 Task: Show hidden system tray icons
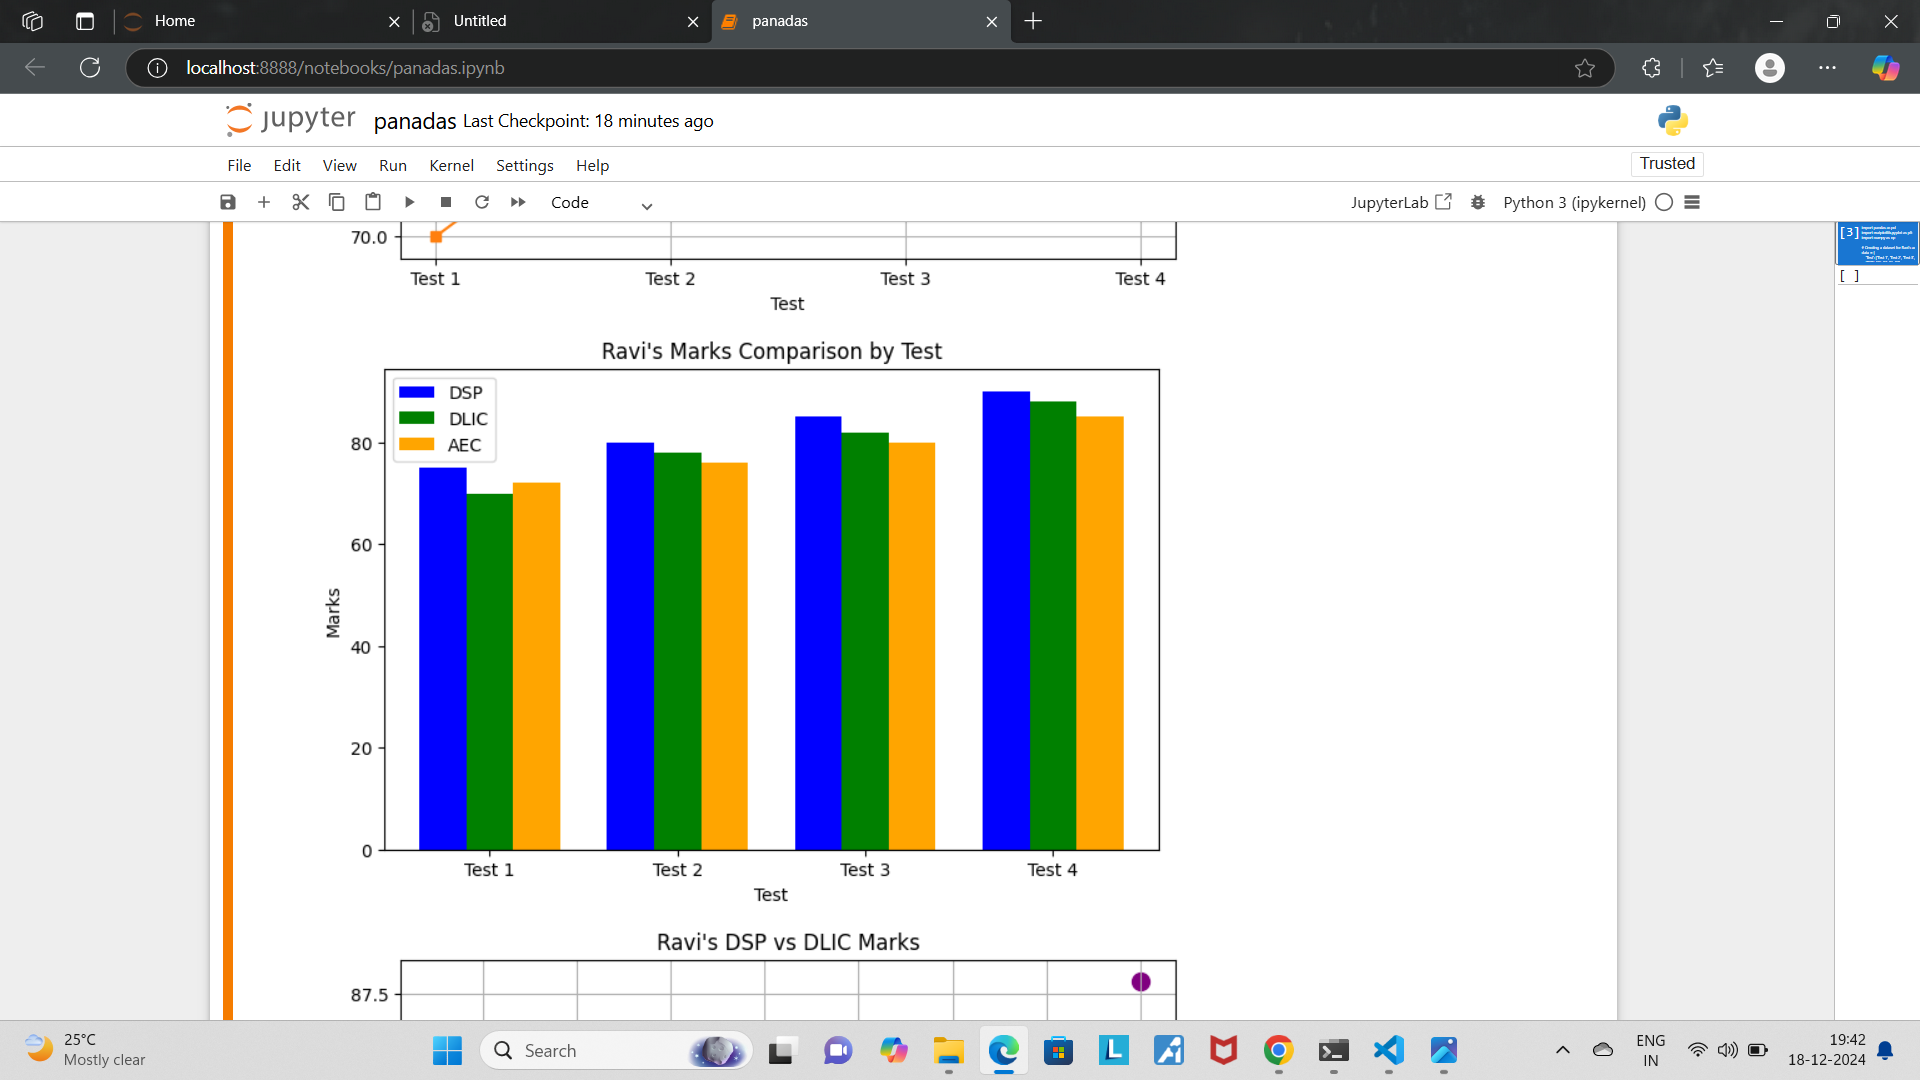pos(1562,1050)
